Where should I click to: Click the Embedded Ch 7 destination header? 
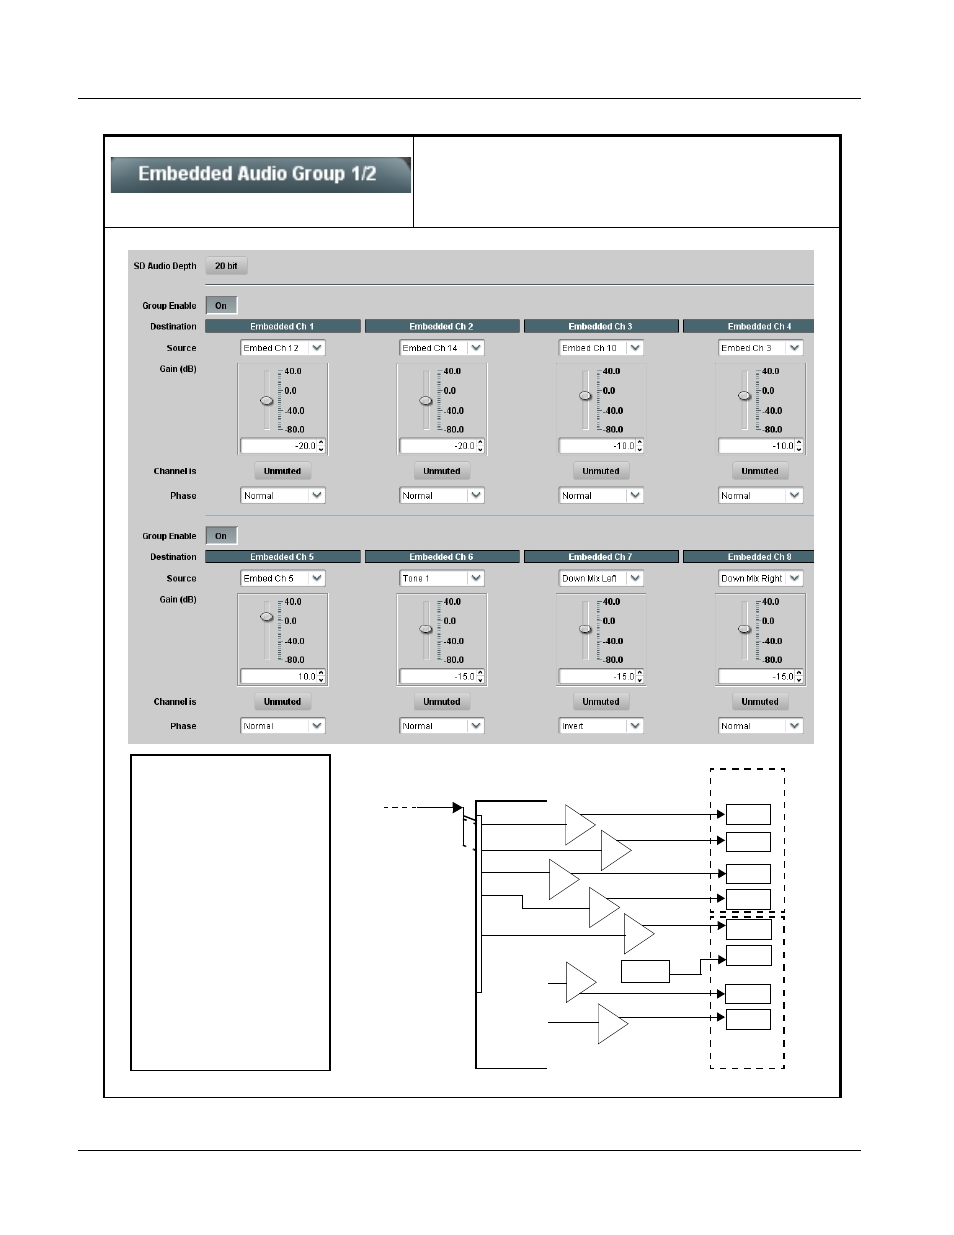tap(601, 557)
